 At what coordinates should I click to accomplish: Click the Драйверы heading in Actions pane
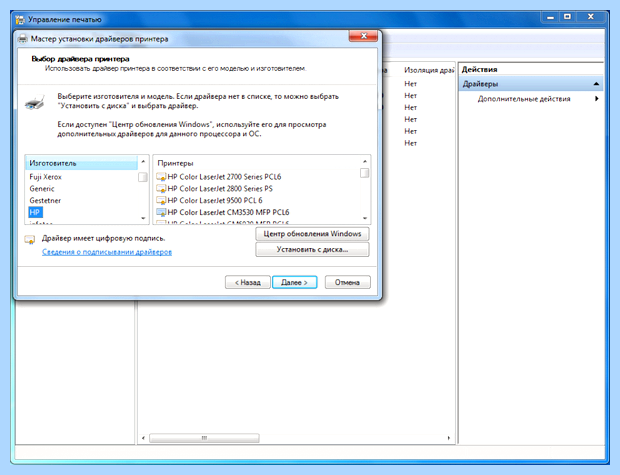[x=480, y=84]
